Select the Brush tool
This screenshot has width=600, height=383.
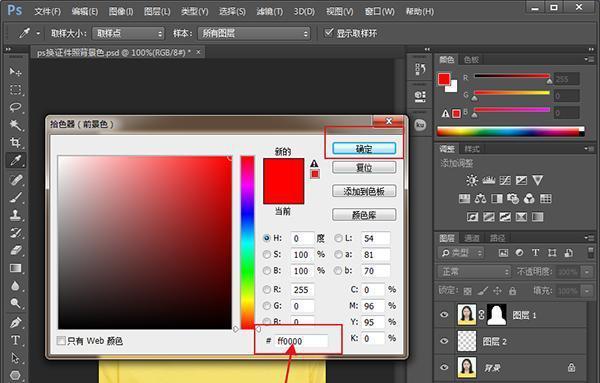pos(15,197)
